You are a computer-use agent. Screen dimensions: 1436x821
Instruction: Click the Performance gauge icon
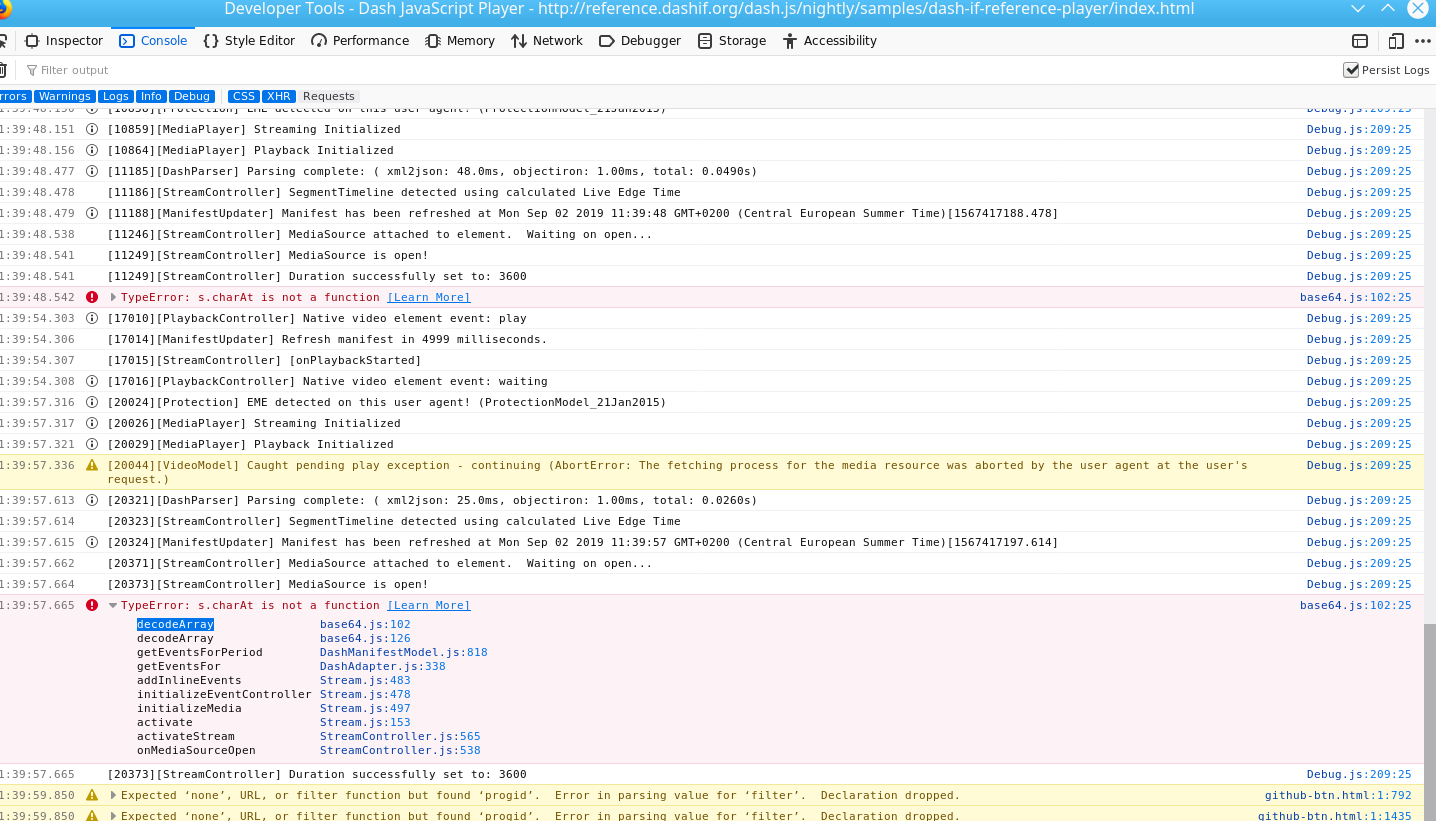tap(319, 41)
